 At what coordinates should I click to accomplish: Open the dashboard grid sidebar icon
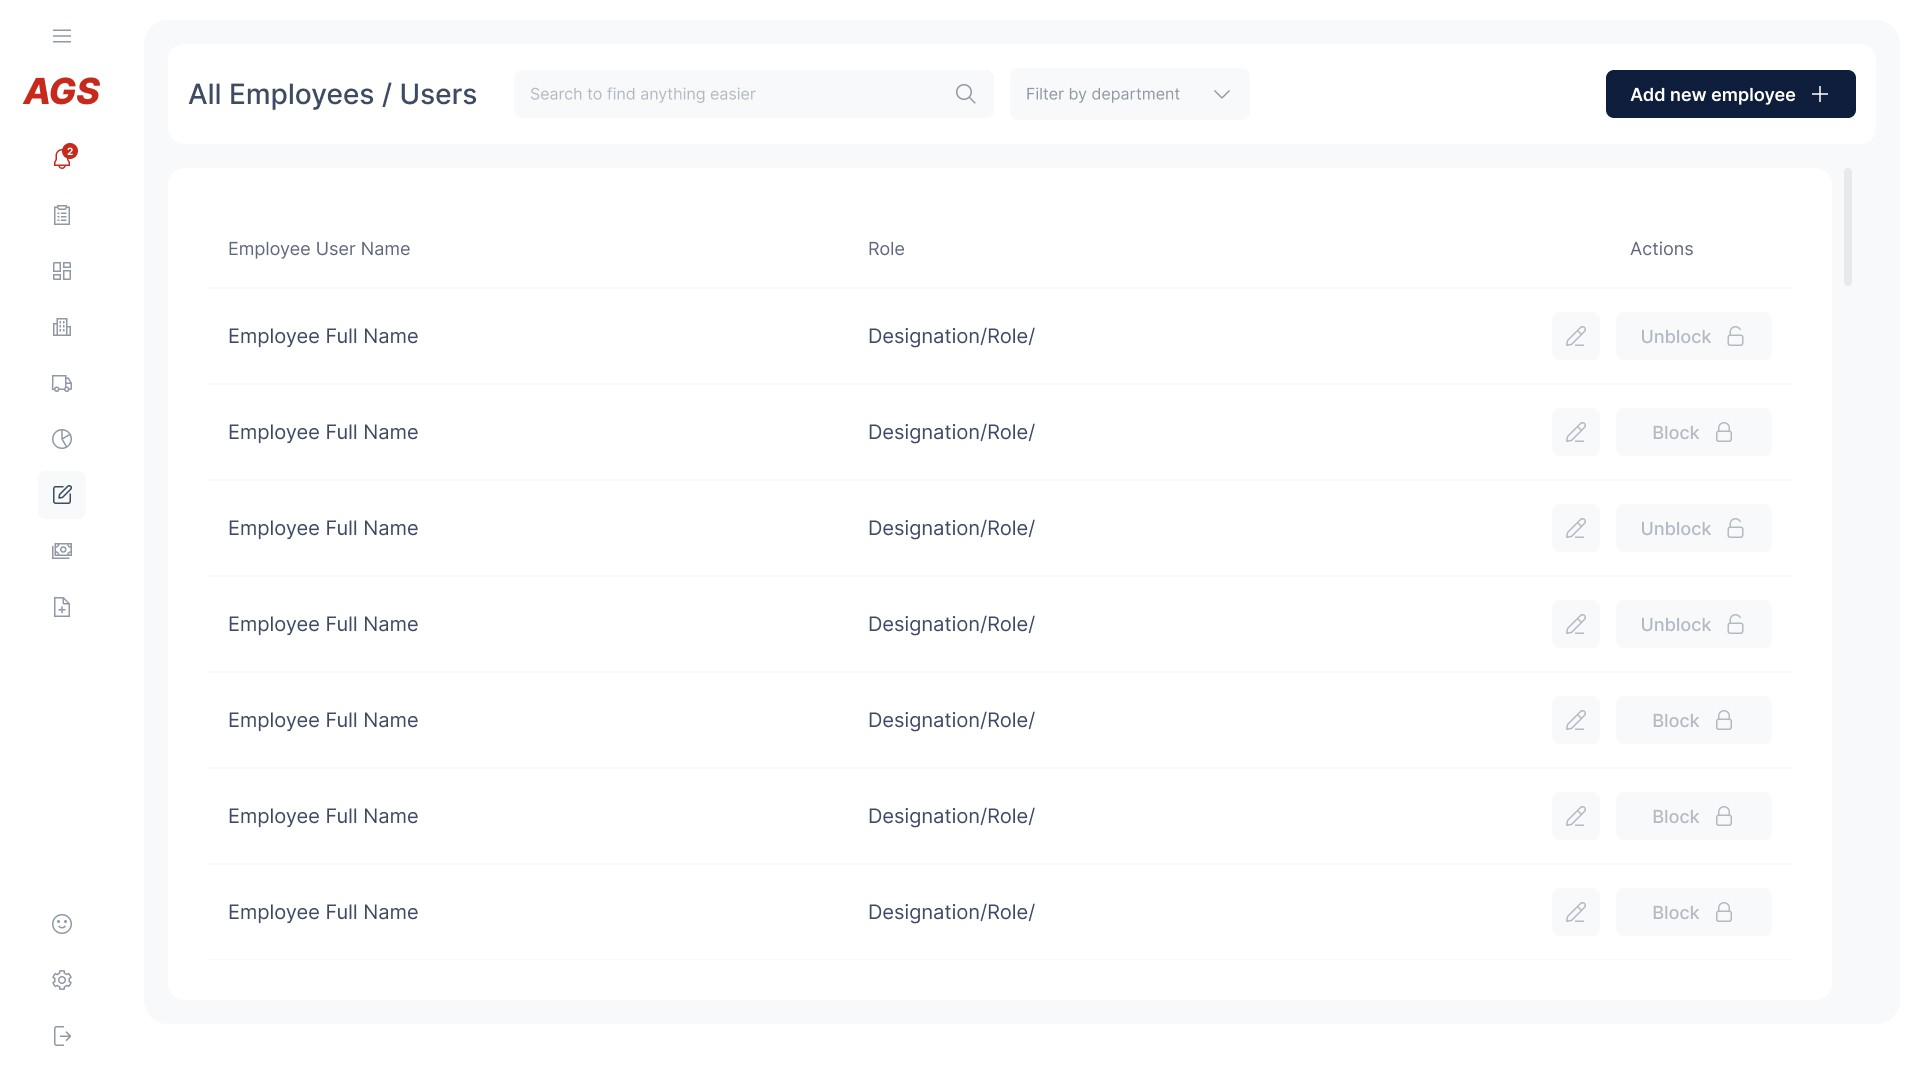pos(62,271)
